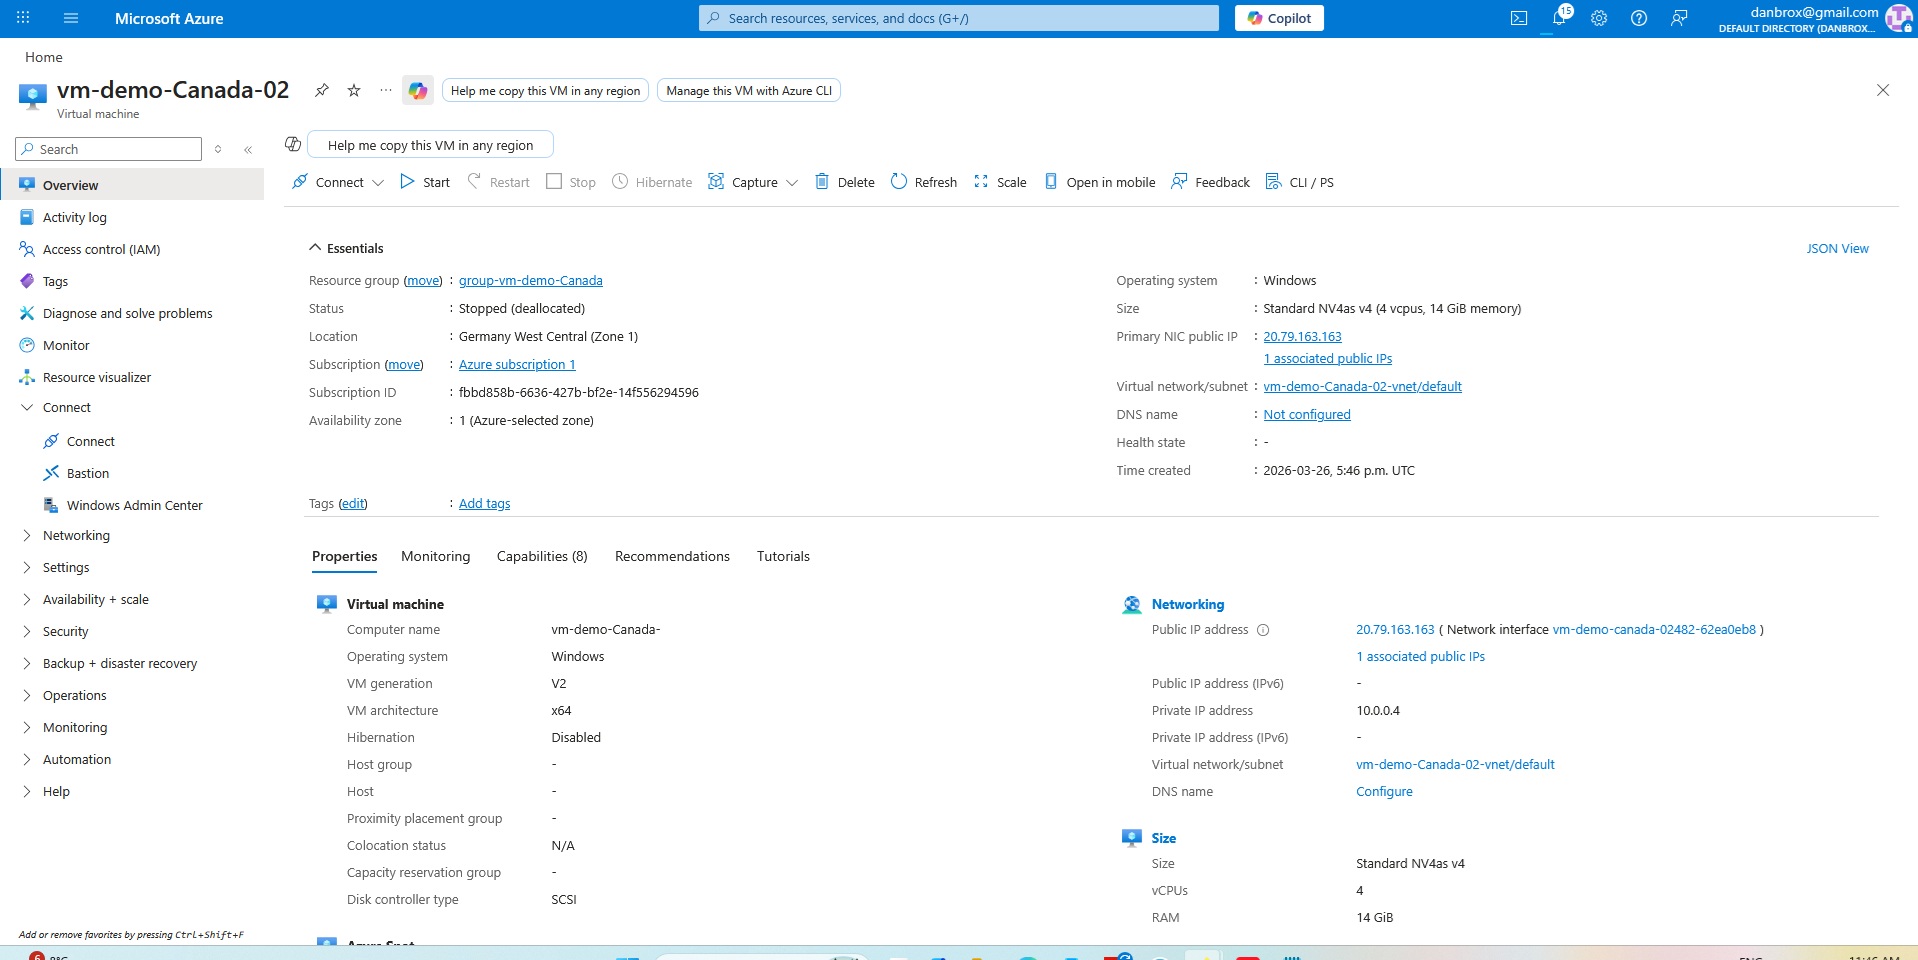Close the vm-demo-Canada-02 blade

point(1883,90)
